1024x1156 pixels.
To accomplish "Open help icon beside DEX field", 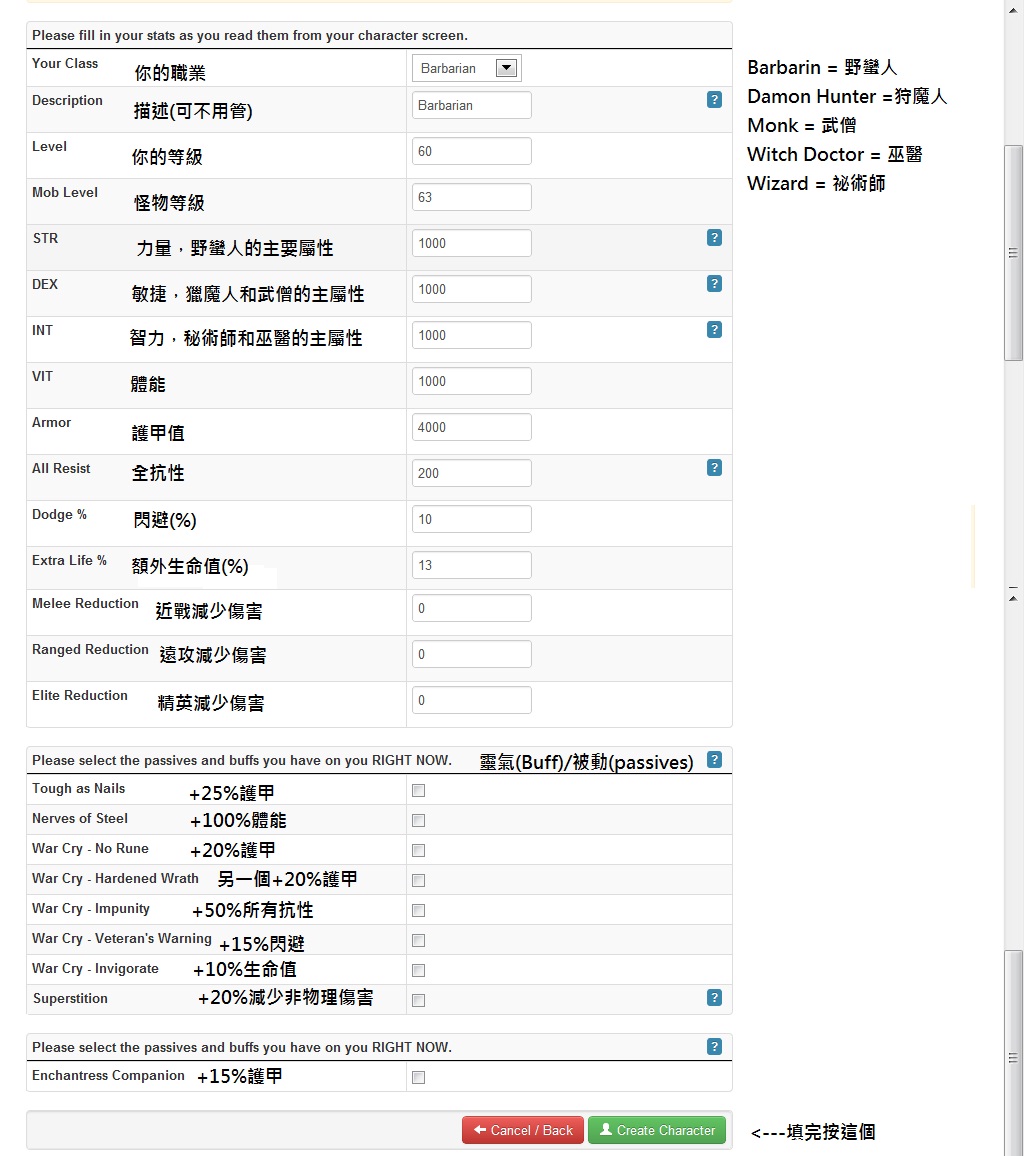I will pyautogui.click(x=714, y=284).
